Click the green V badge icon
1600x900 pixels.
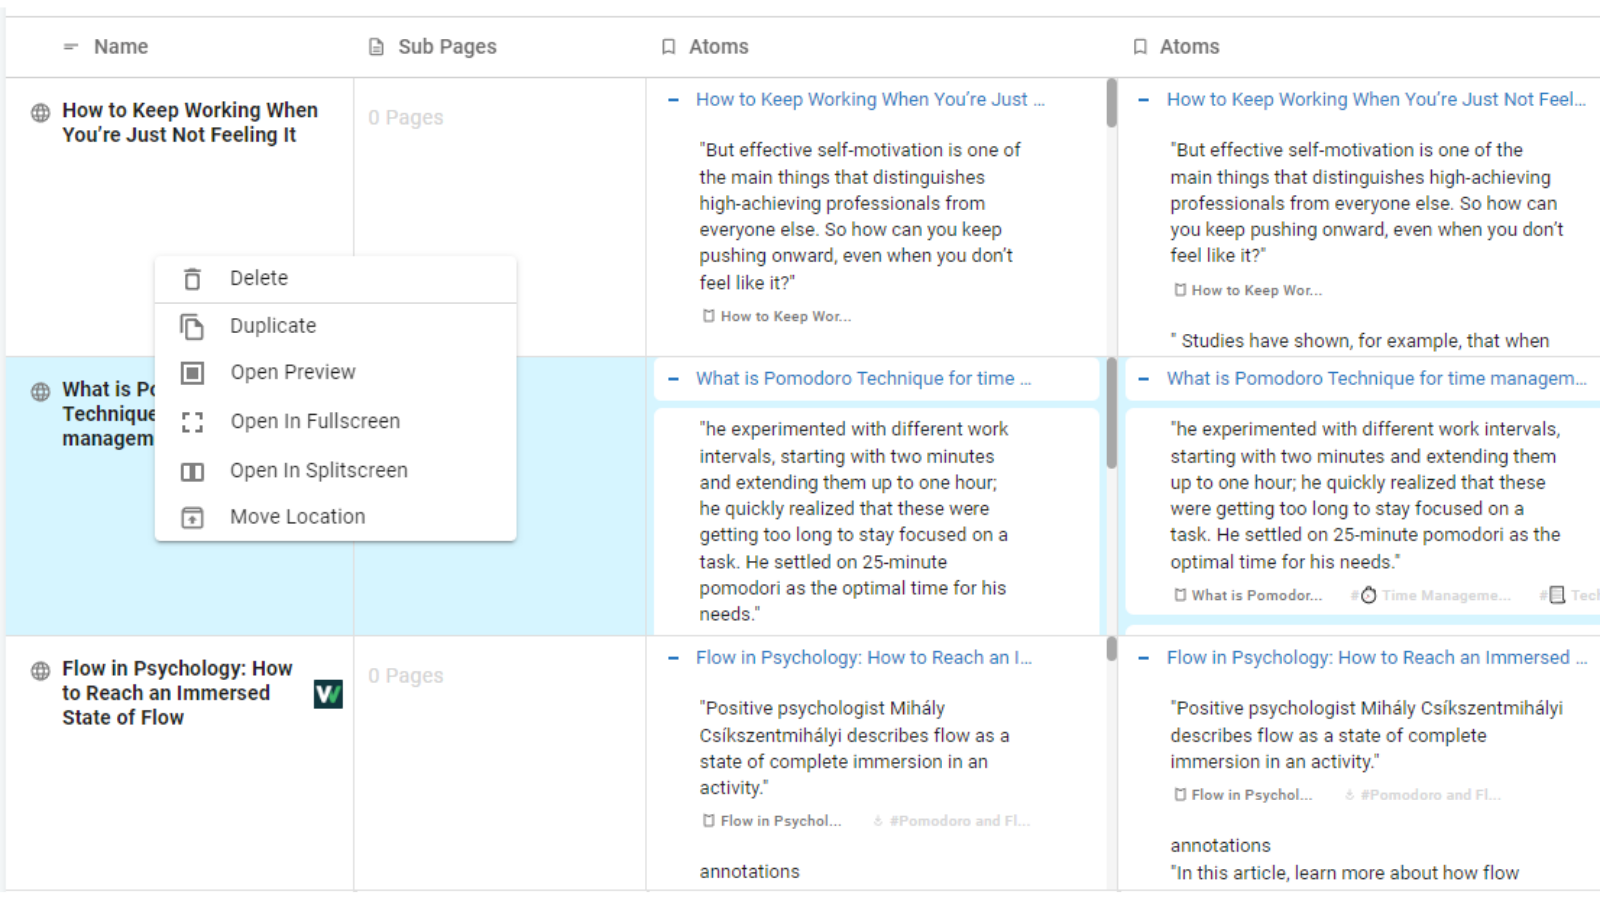(328, 694)
